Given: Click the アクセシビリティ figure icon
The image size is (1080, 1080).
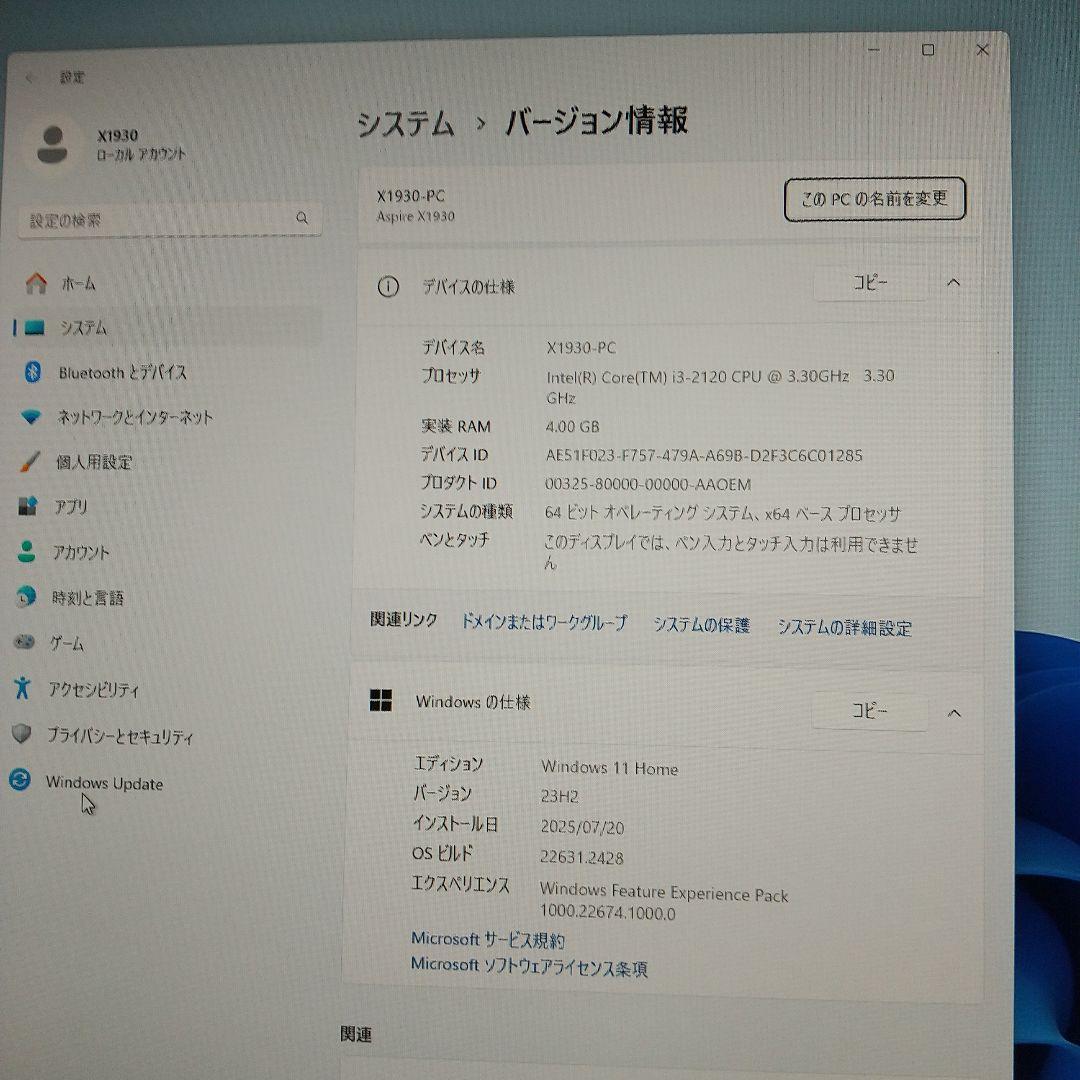Looking at the screenshot, I should [x=22, y=687].
